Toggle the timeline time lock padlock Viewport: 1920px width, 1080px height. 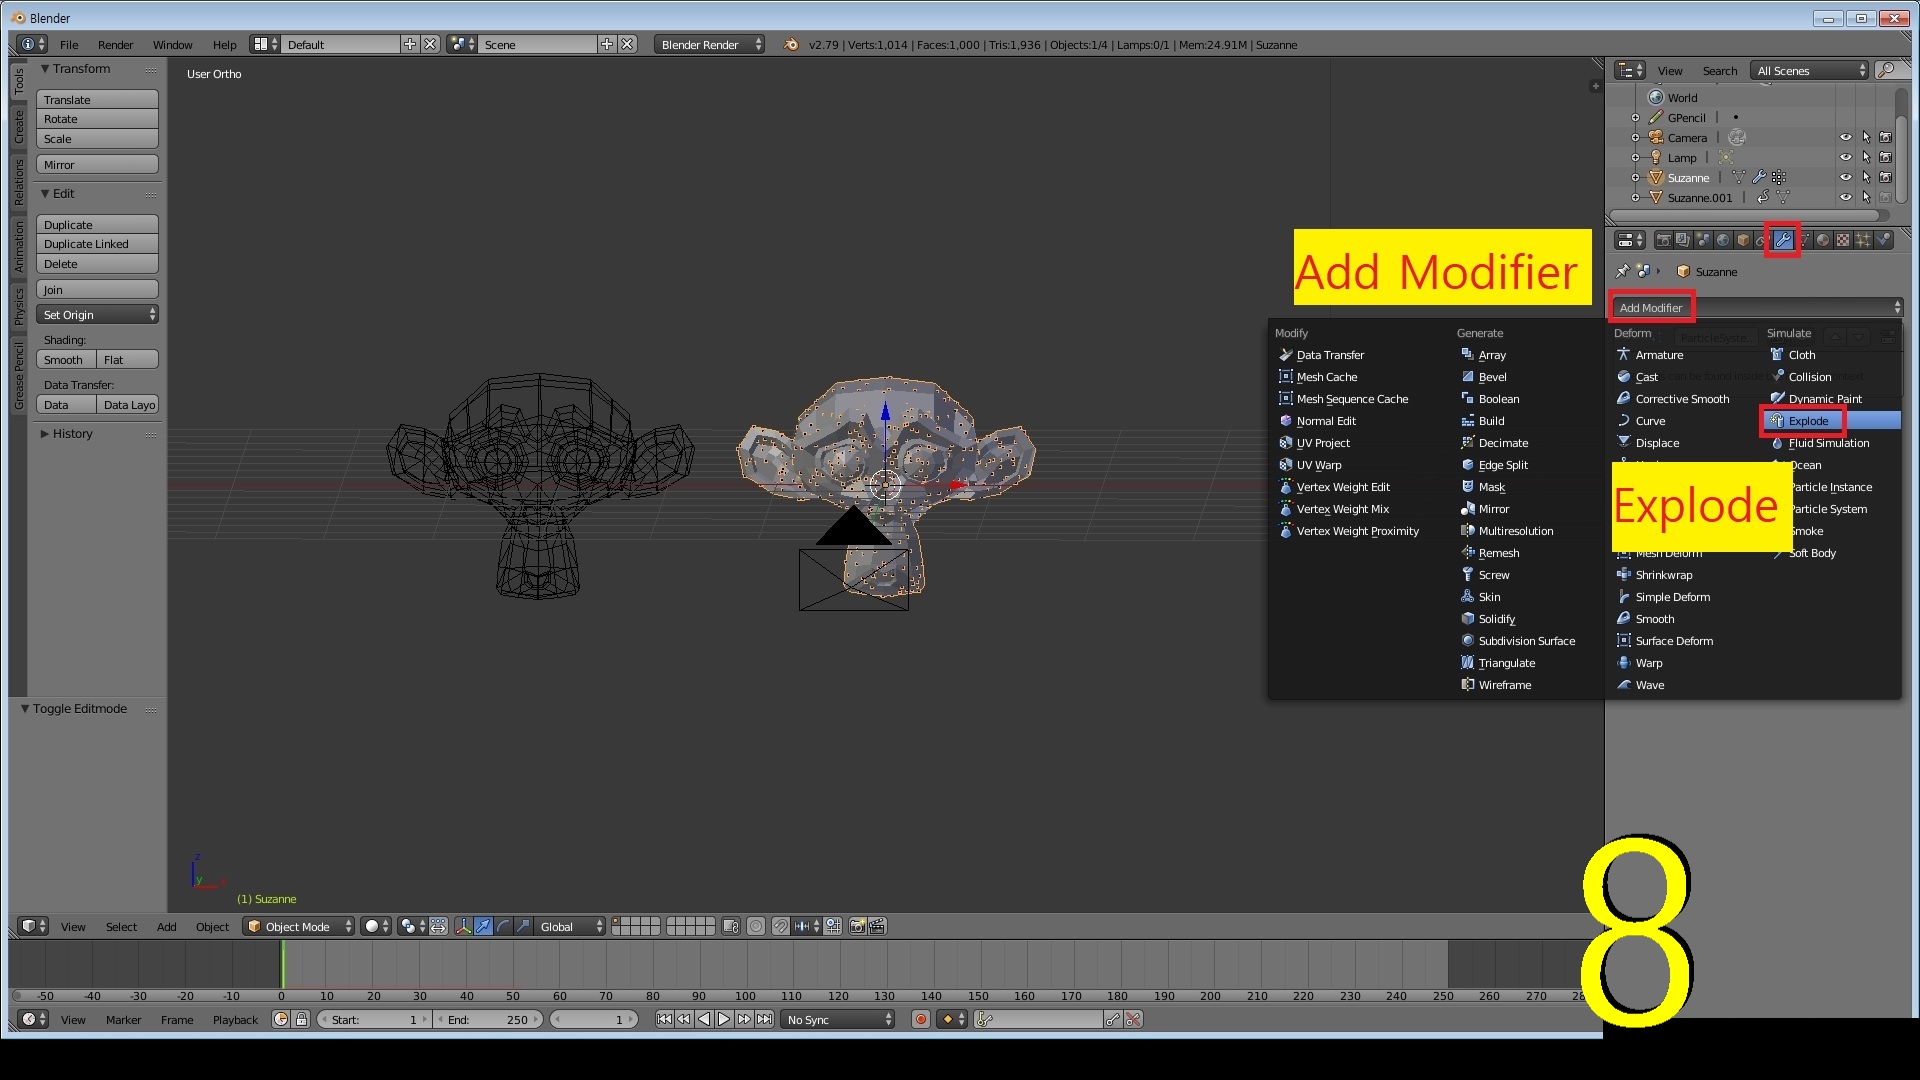[x=301, y=1019]
